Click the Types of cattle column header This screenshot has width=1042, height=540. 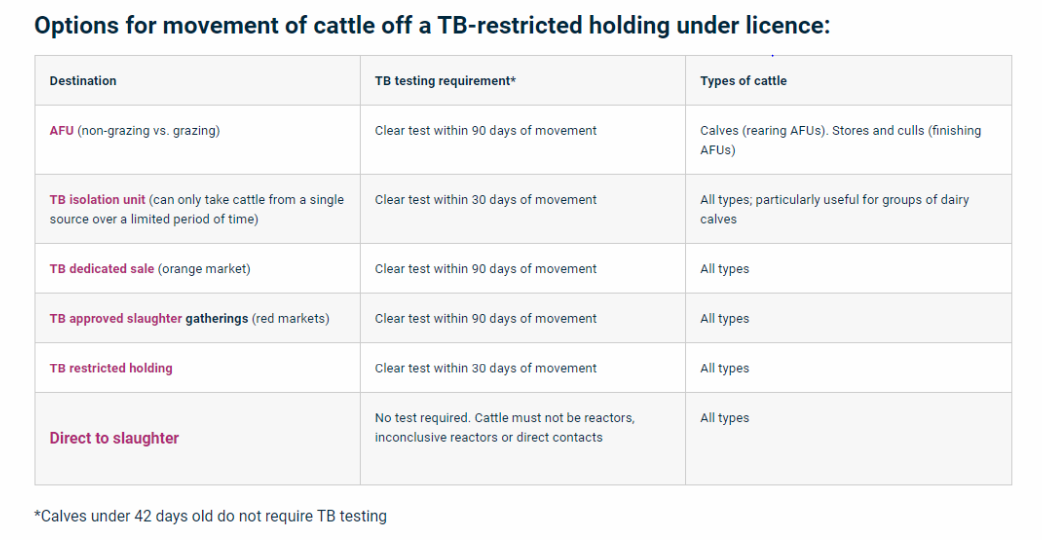click(x=743, y=81)
